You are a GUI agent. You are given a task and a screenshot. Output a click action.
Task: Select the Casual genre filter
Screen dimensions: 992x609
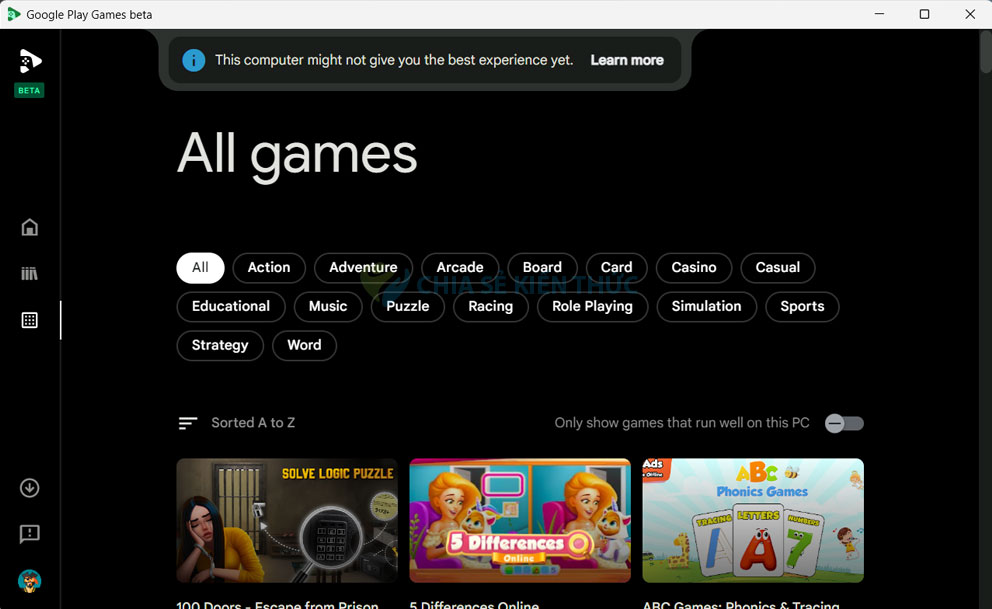click(x=777, y=267)
